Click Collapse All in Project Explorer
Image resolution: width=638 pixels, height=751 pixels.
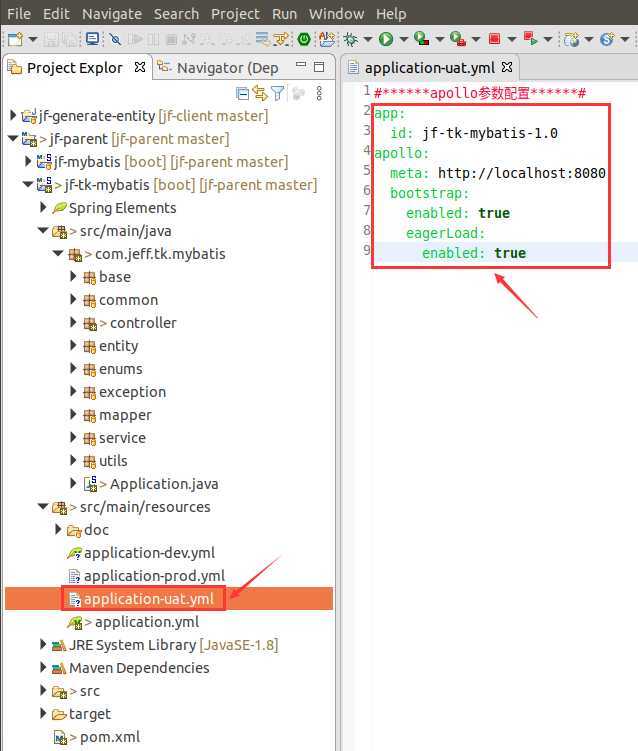coord(243,93)
